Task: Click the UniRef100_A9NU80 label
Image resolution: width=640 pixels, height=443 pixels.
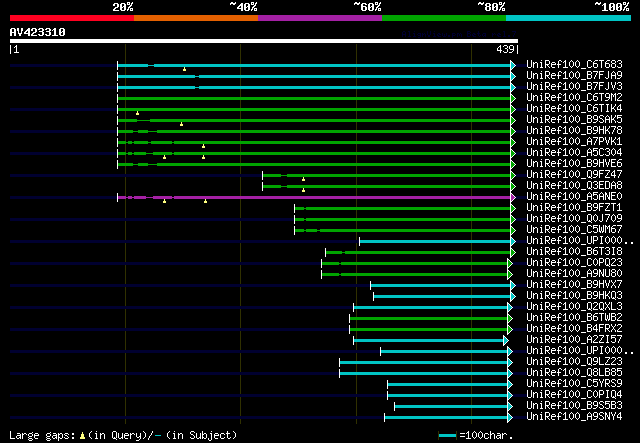Action: click(574, 274)
